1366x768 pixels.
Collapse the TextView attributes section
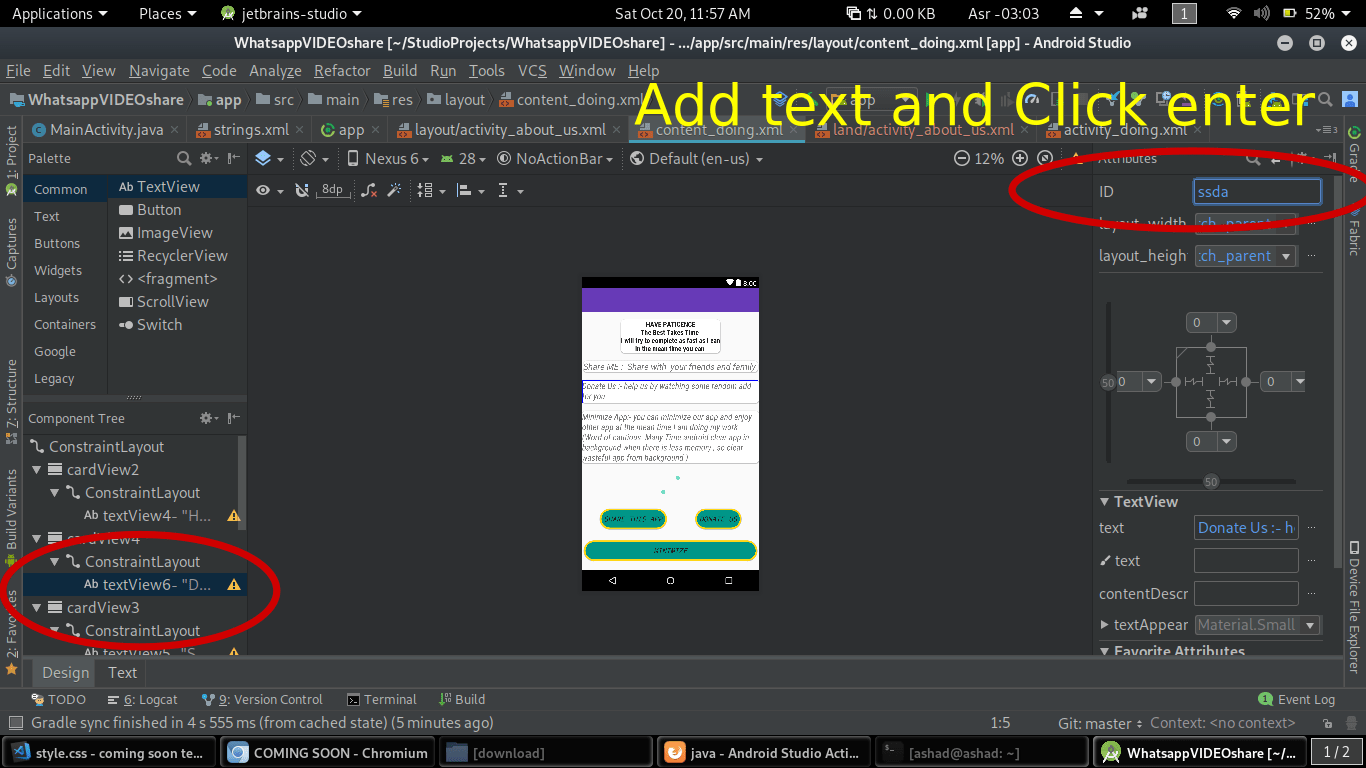point(1105,502)
